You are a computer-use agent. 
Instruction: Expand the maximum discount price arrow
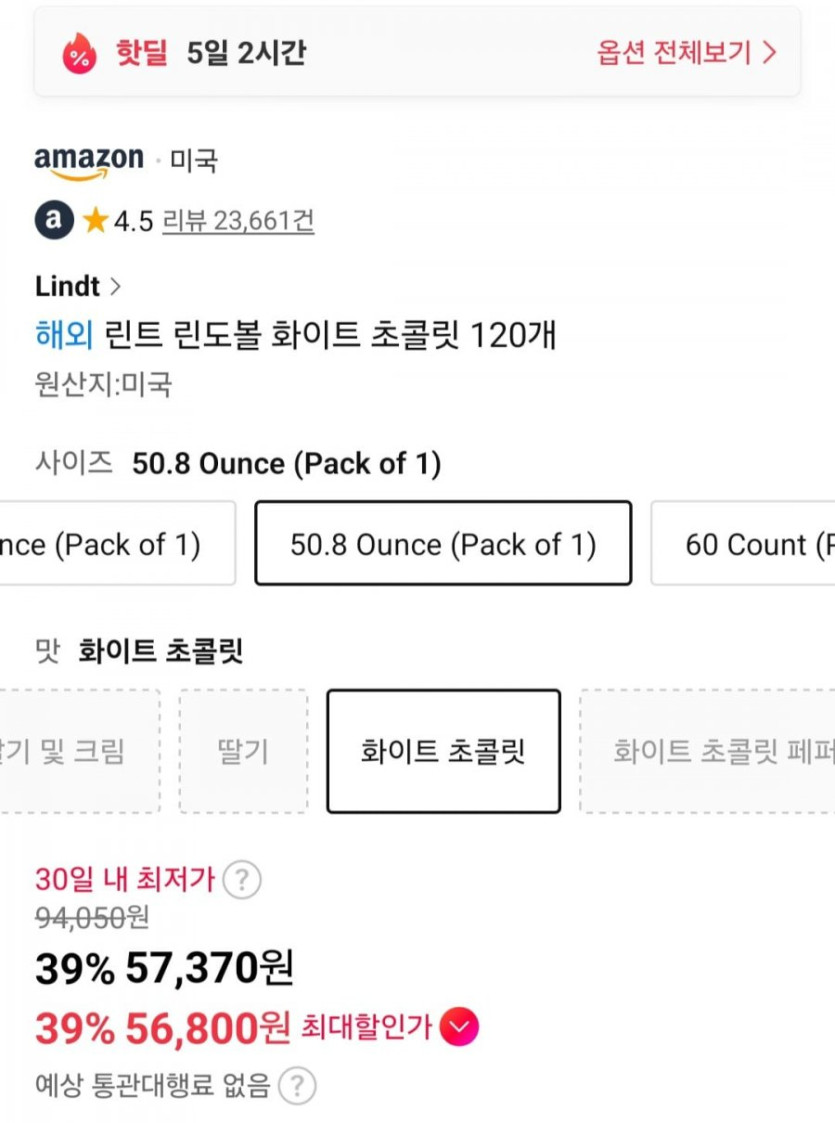[459, 1027]
